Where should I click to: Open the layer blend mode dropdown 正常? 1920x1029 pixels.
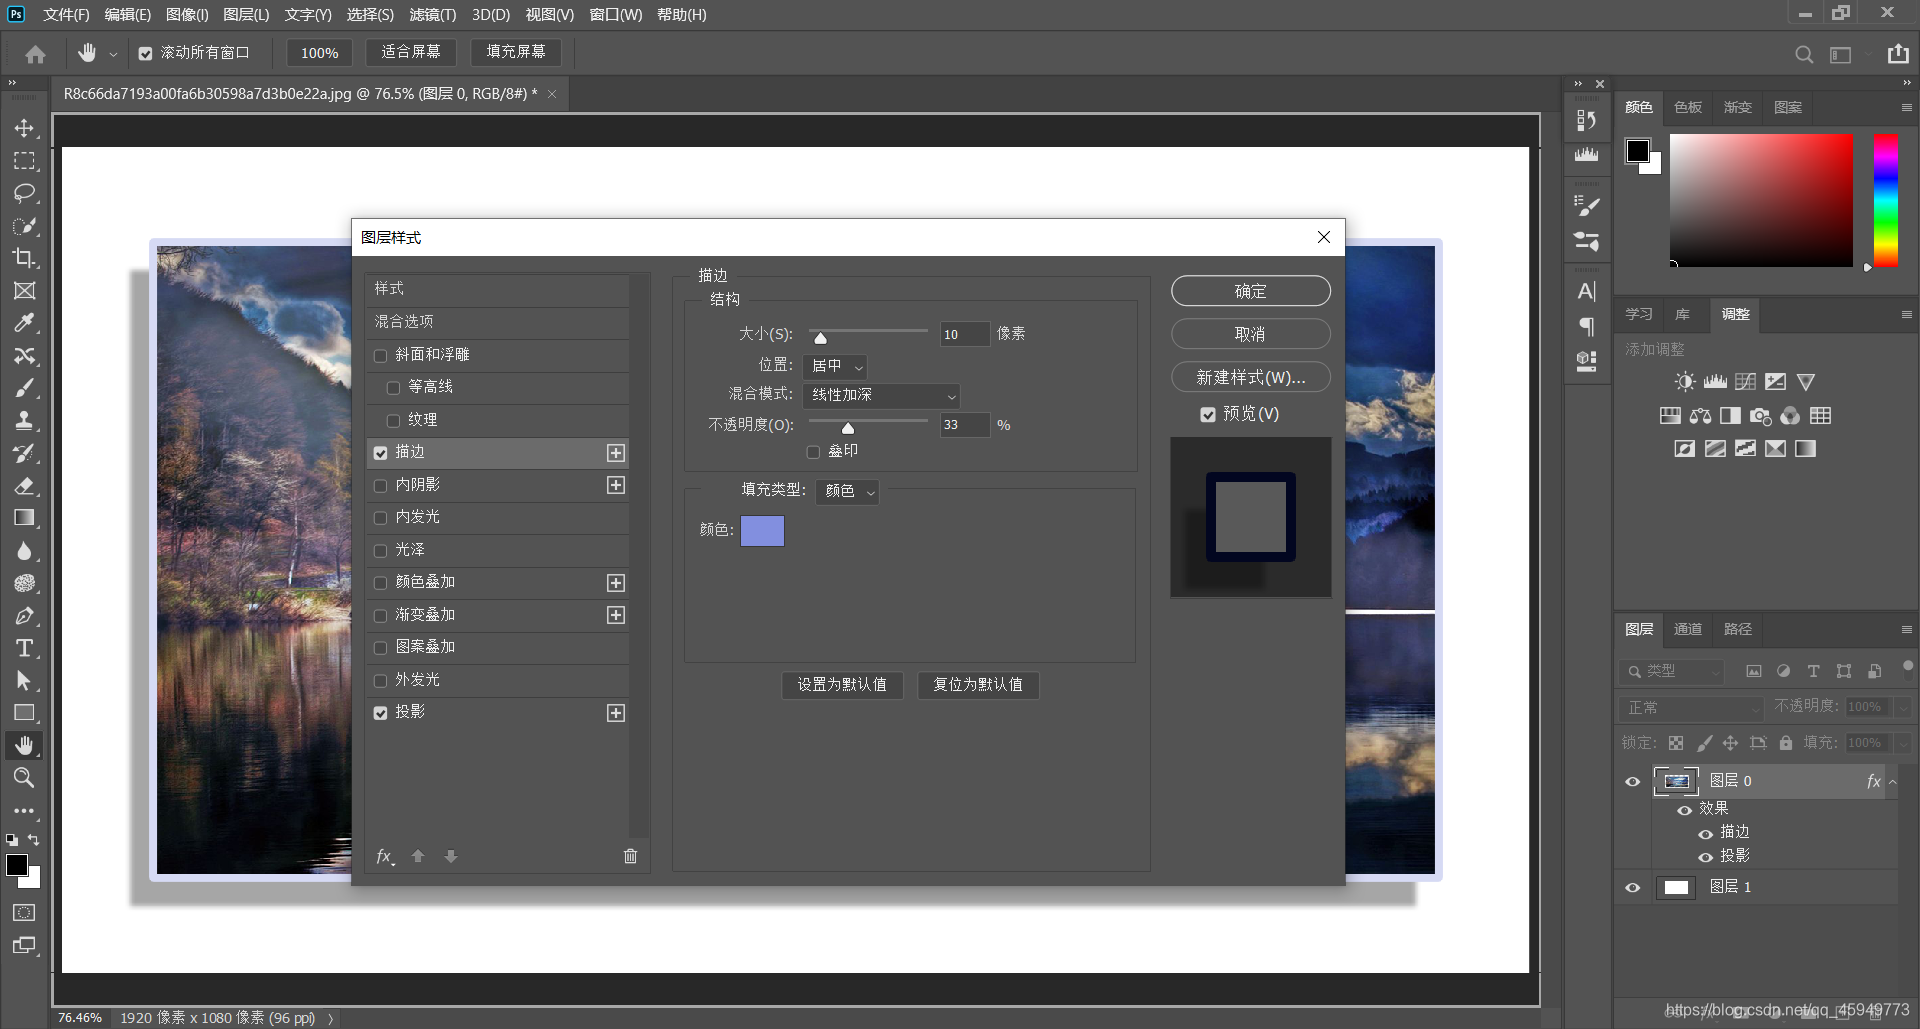1690,707
